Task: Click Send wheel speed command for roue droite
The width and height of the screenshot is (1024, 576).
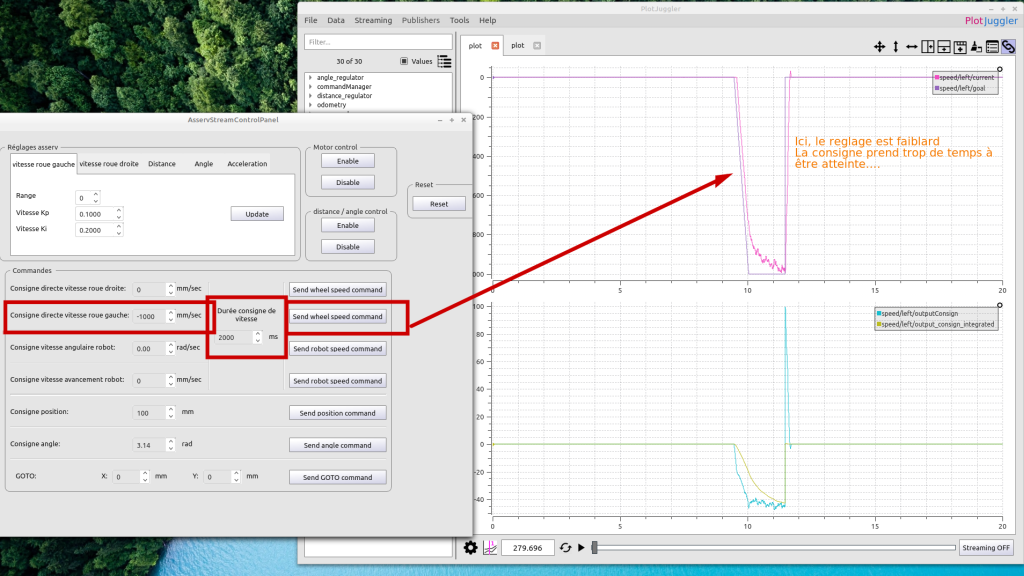Action: (x=338, y=290)
